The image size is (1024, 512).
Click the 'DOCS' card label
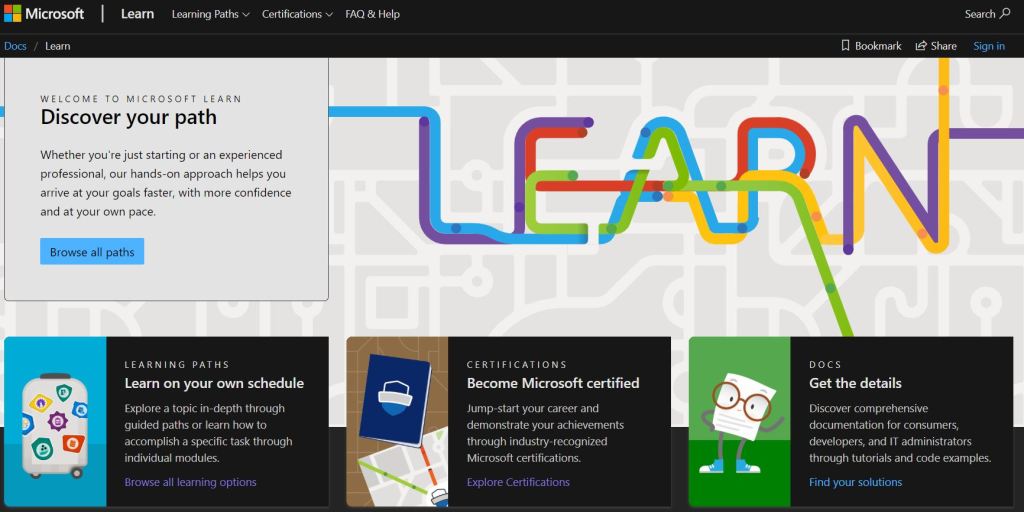click(825, 364)
